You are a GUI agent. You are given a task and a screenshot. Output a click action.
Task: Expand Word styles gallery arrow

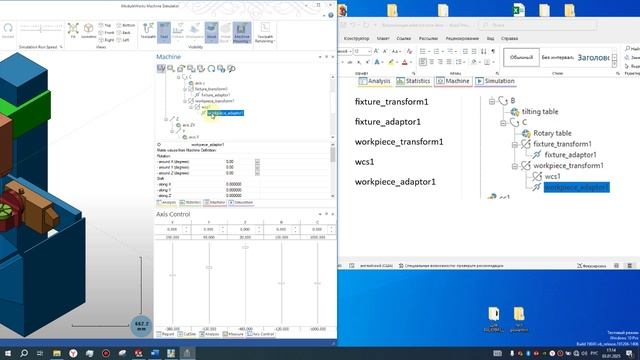click(614, 64)
